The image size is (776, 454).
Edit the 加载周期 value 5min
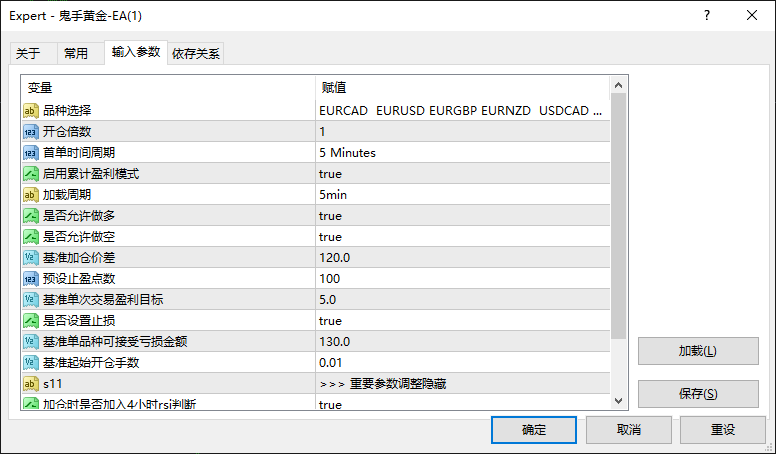pos(463,195)
